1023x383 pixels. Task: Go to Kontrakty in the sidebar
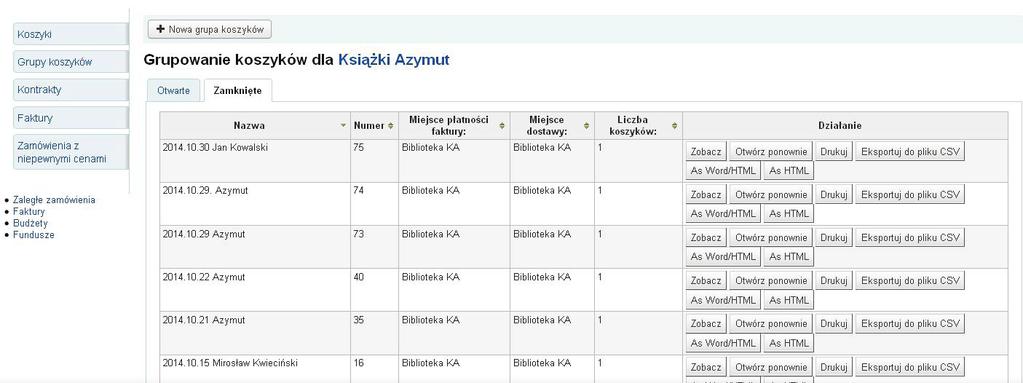pos(70,90)
